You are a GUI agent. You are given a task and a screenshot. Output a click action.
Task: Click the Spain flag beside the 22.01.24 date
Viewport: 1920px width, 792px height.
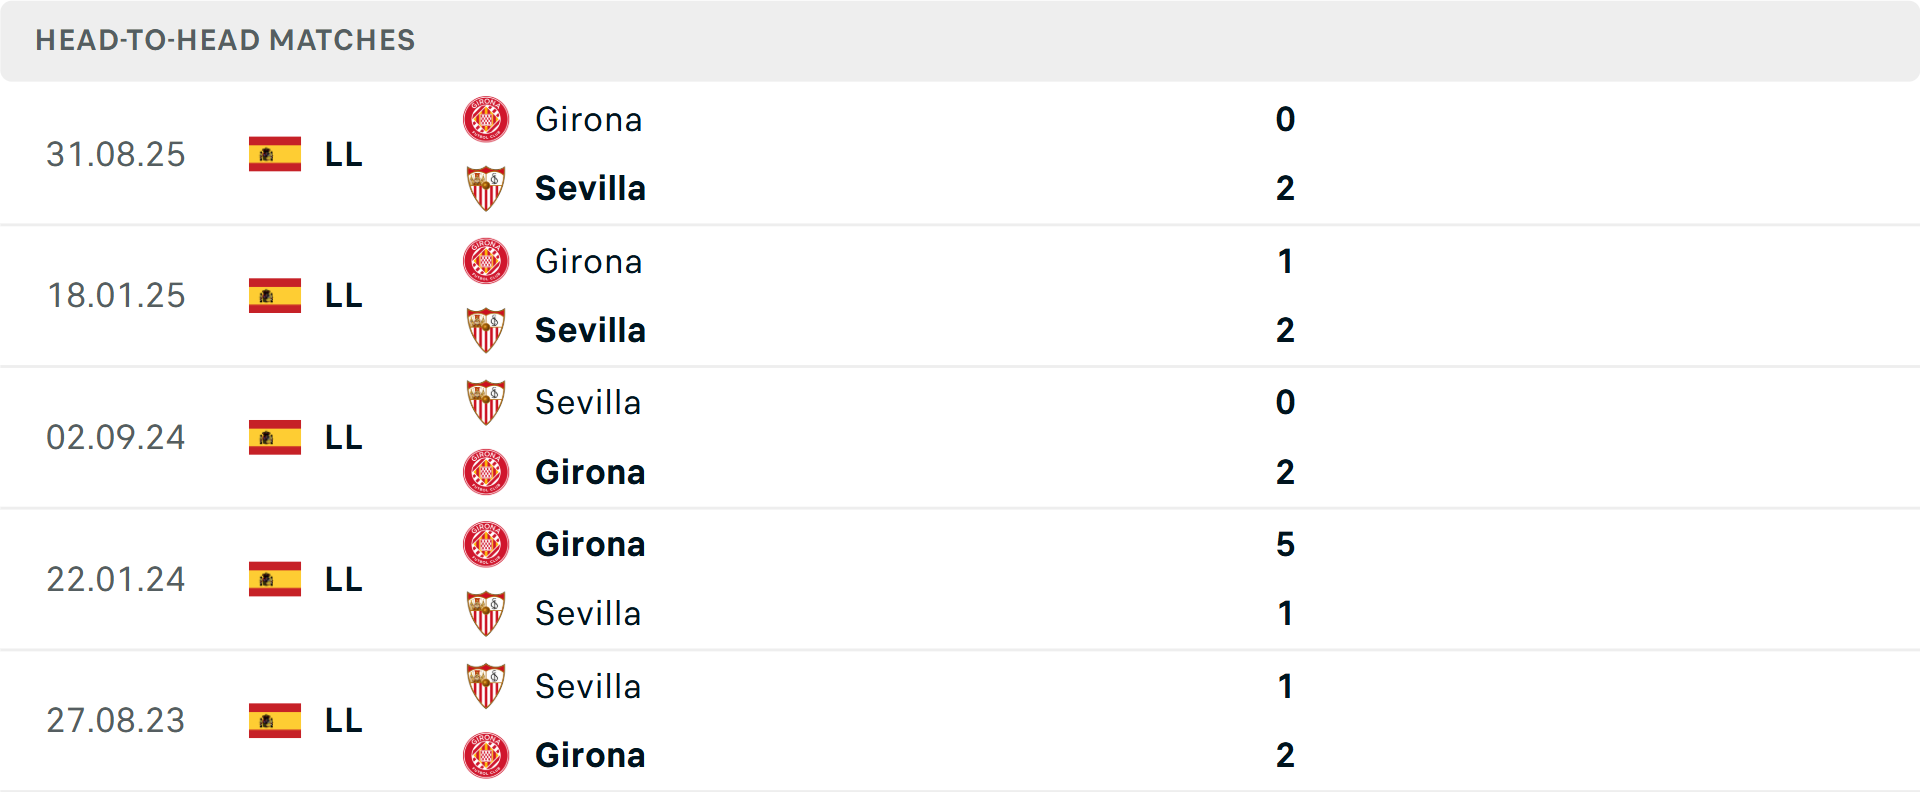click(274, 579)
